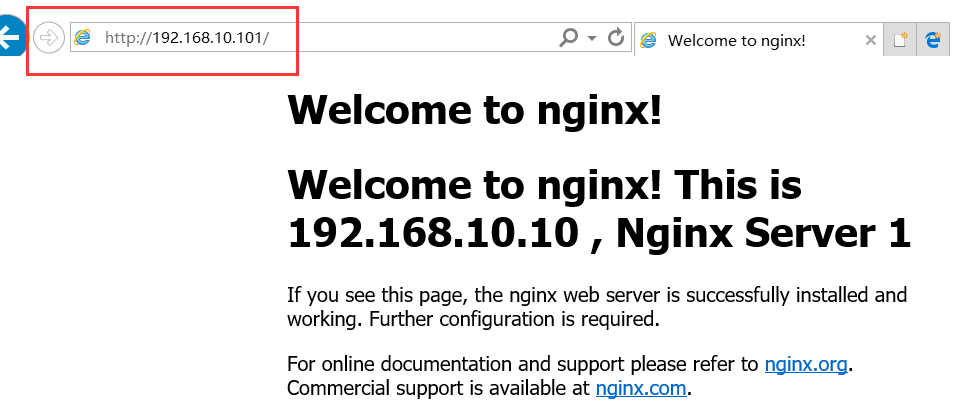Click the Forward navigation arrow button

48,38
